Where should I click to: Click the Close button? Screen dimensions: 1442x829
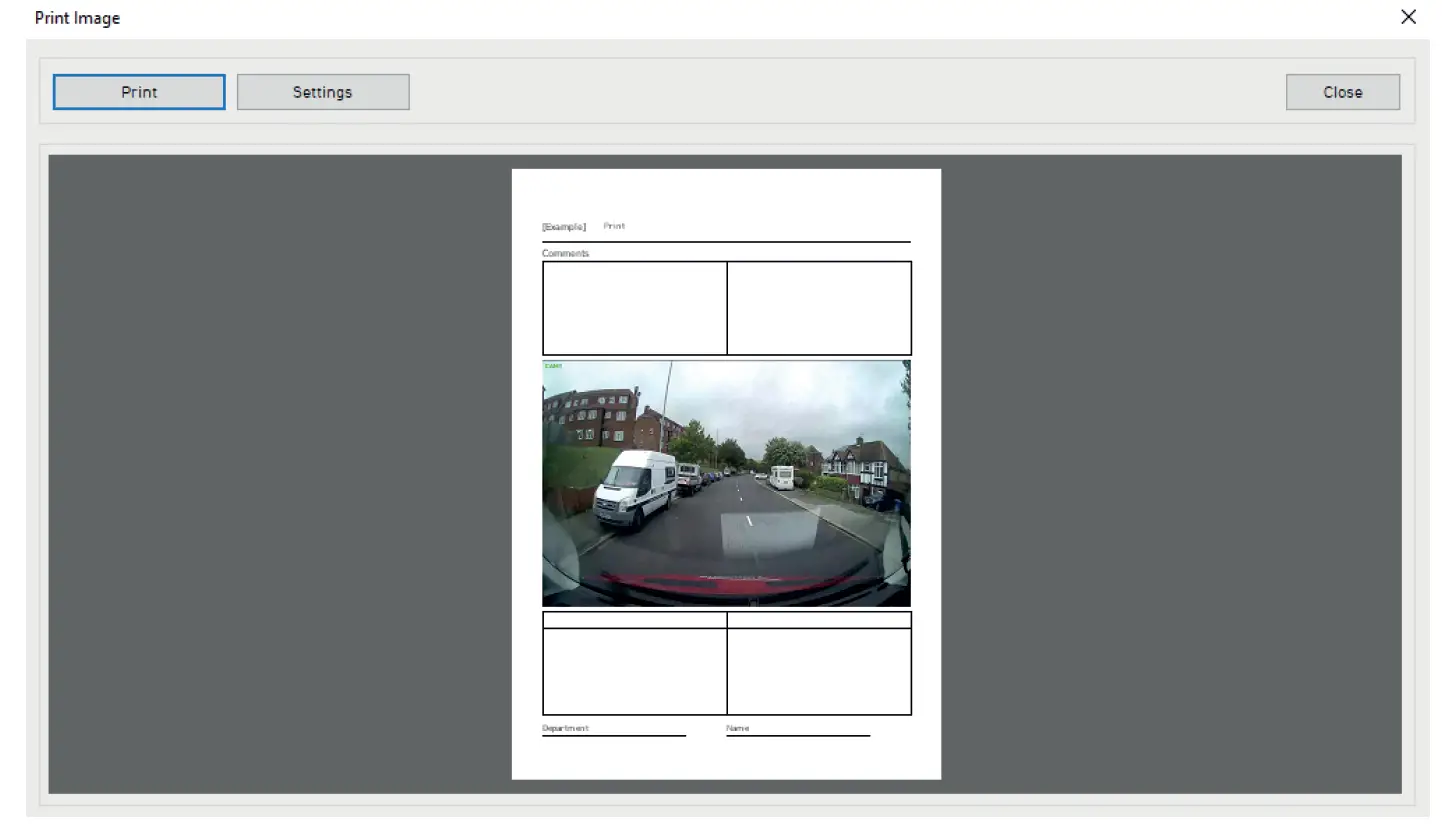(x=1342, y=91)
